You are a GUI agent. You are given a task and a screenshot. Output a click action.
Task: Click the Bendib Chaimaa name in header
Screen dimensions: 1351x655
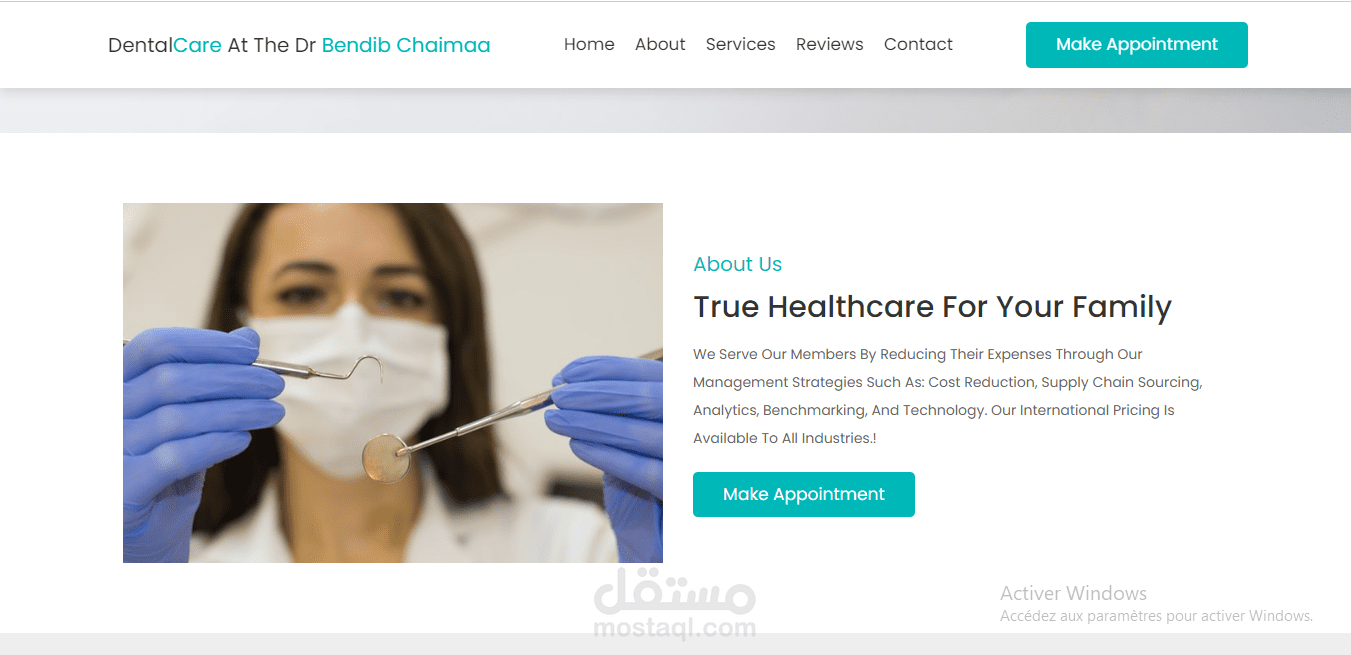(406, 45)
